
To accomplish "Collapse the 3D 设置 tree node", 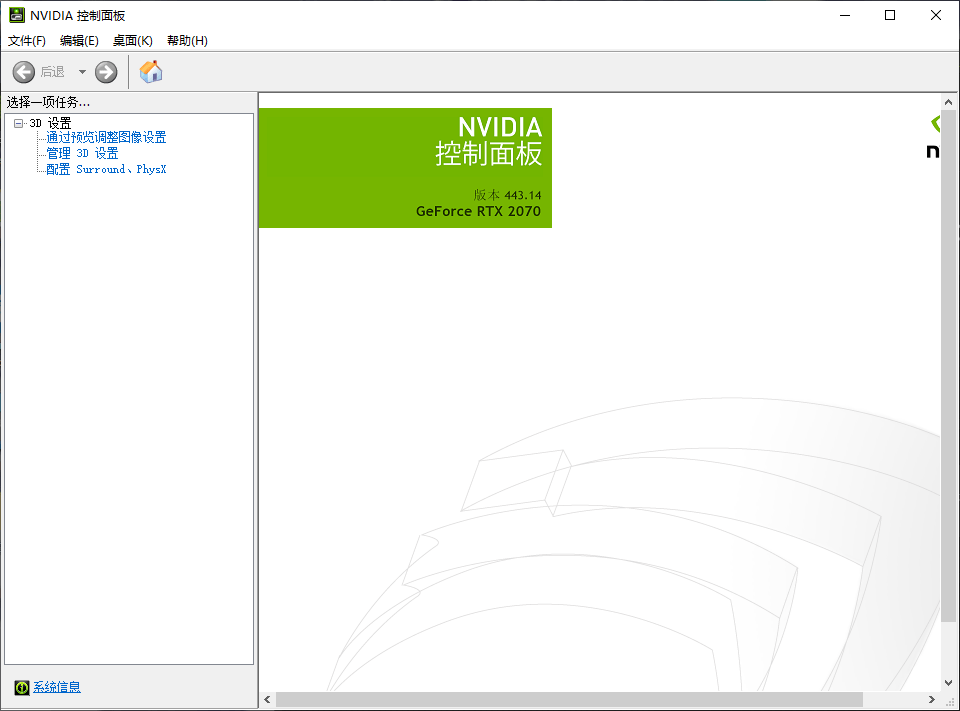I will point(18,123).
